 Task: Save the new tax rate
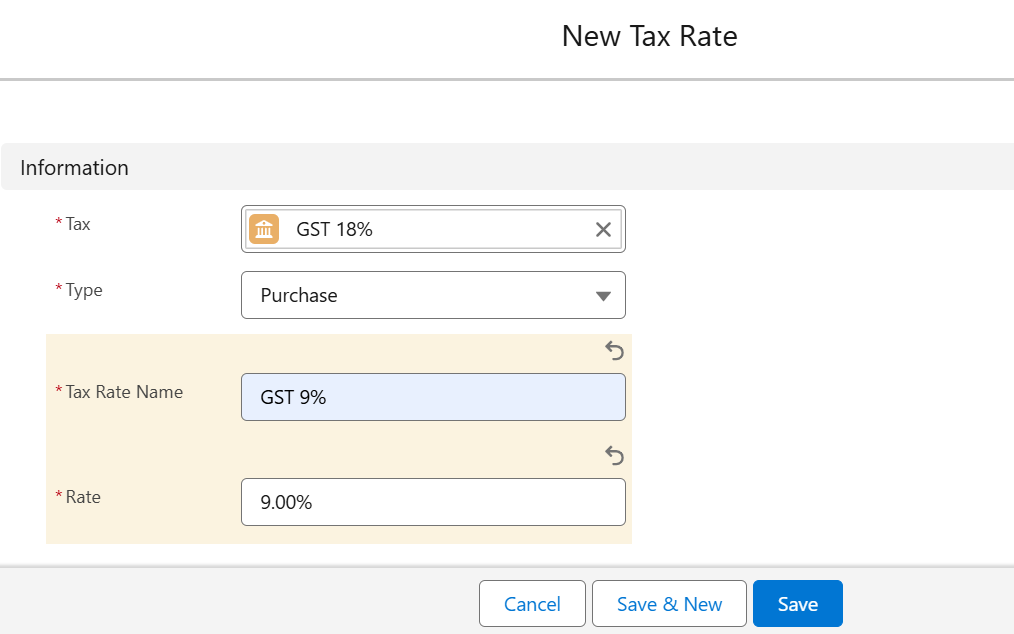pyautogui.click(x=798, y=604)
